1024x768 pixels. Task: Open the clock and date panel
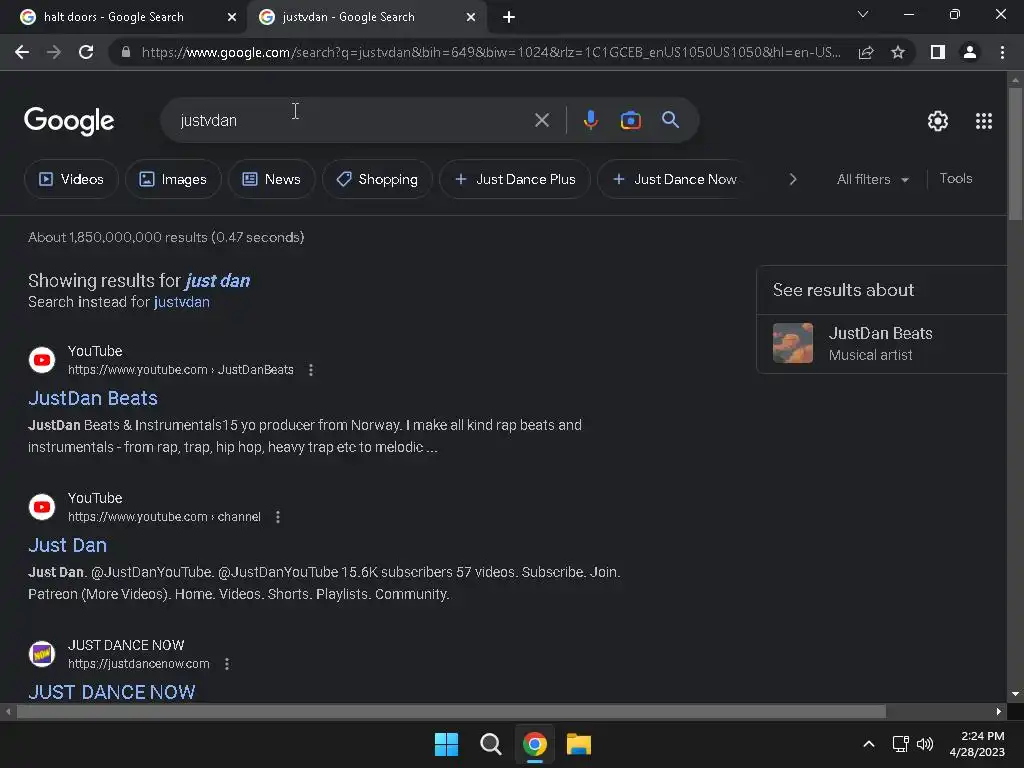pyautogui.click(x=977, y=744)
